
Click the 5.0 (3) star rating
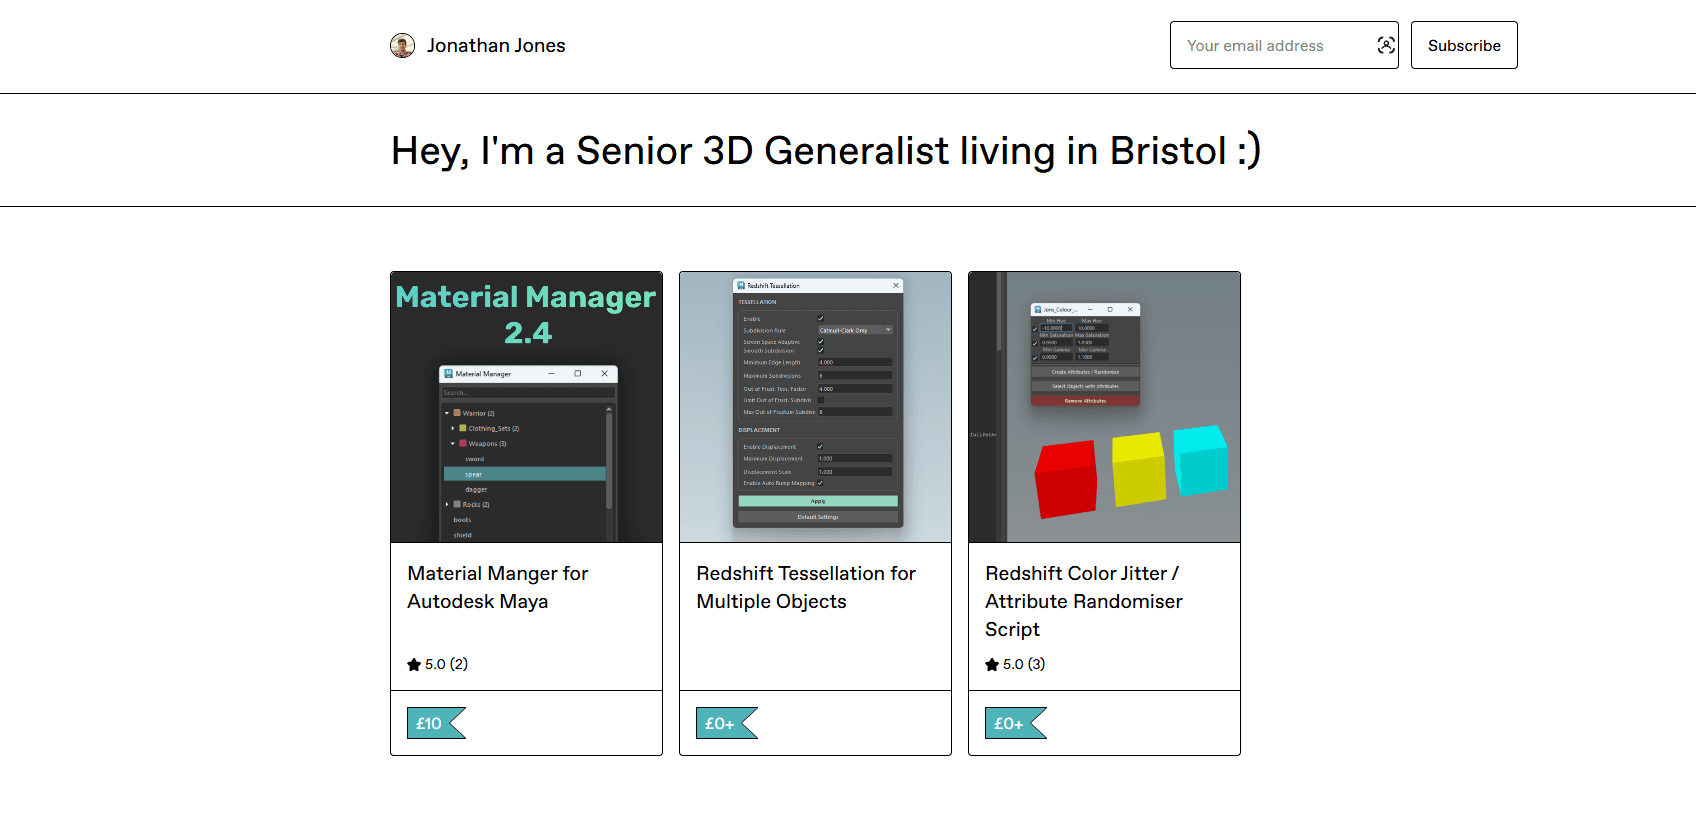click(x=1015, y=664)
